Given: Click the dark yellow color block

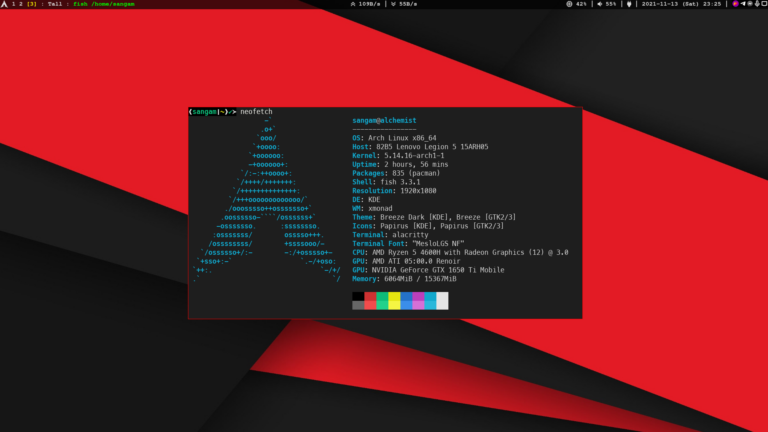Looking at the screenshot, I should coord(394,296).
